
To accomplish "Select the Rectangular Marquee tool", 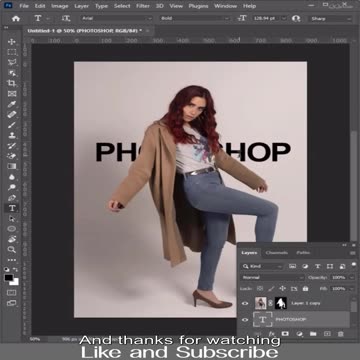I will point(12,52).
